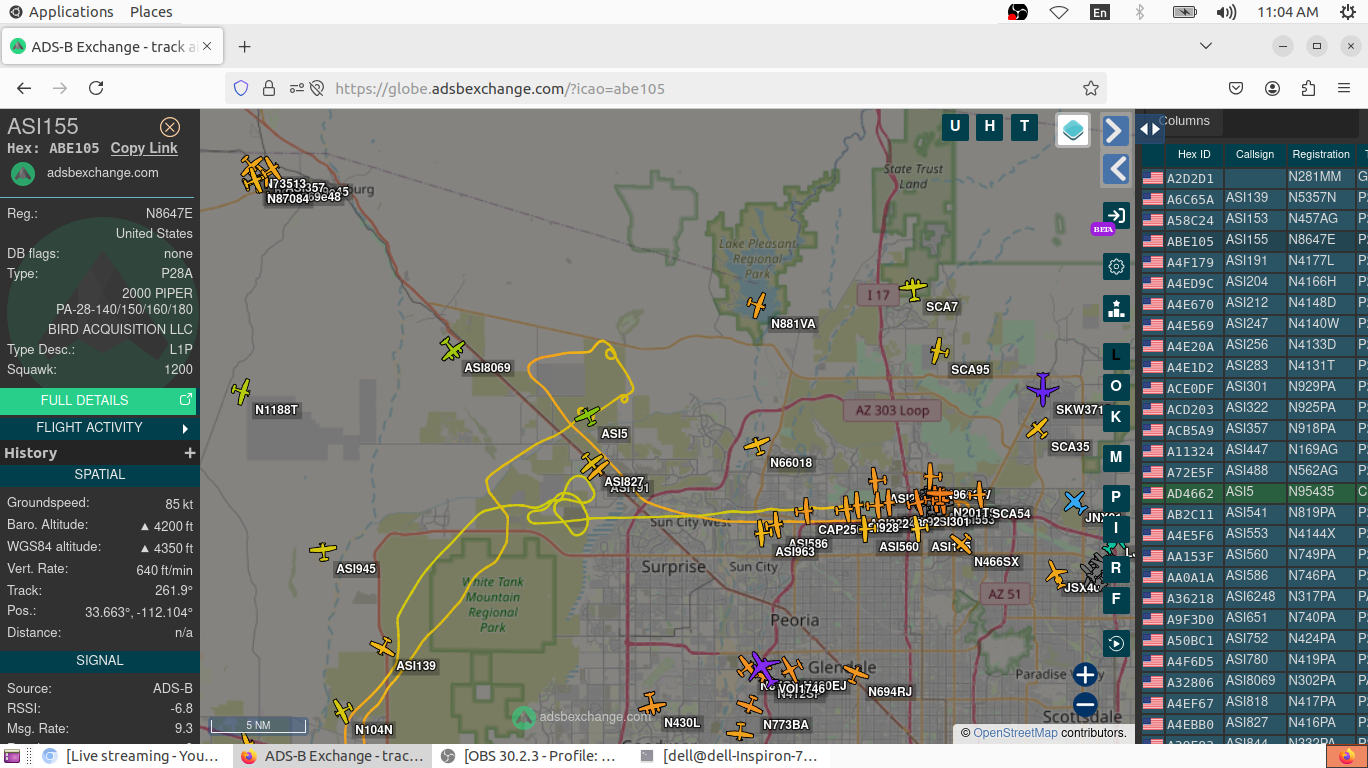The height and width of the screenshot is (768, 1368).
Task: Click the blue JNX aircraft icon
Action: coord(1075,501)
